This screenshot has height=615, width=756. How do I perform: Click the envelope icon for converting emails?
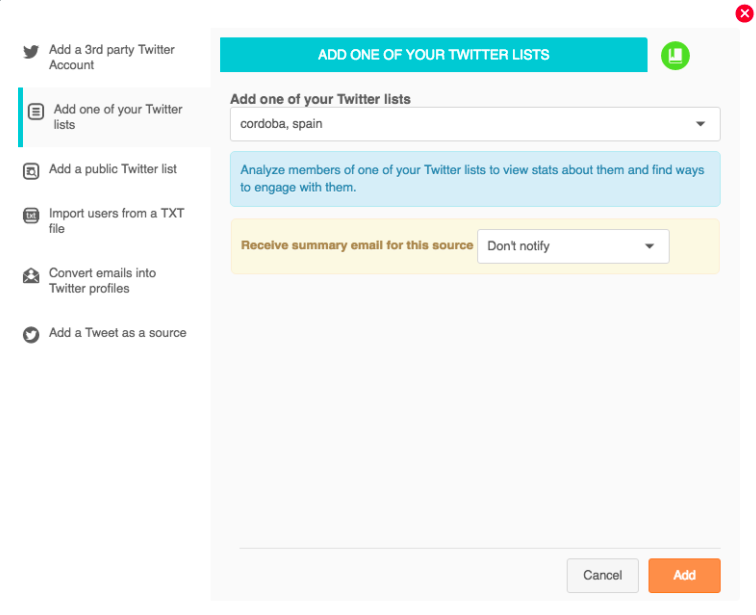click(31, 276)
